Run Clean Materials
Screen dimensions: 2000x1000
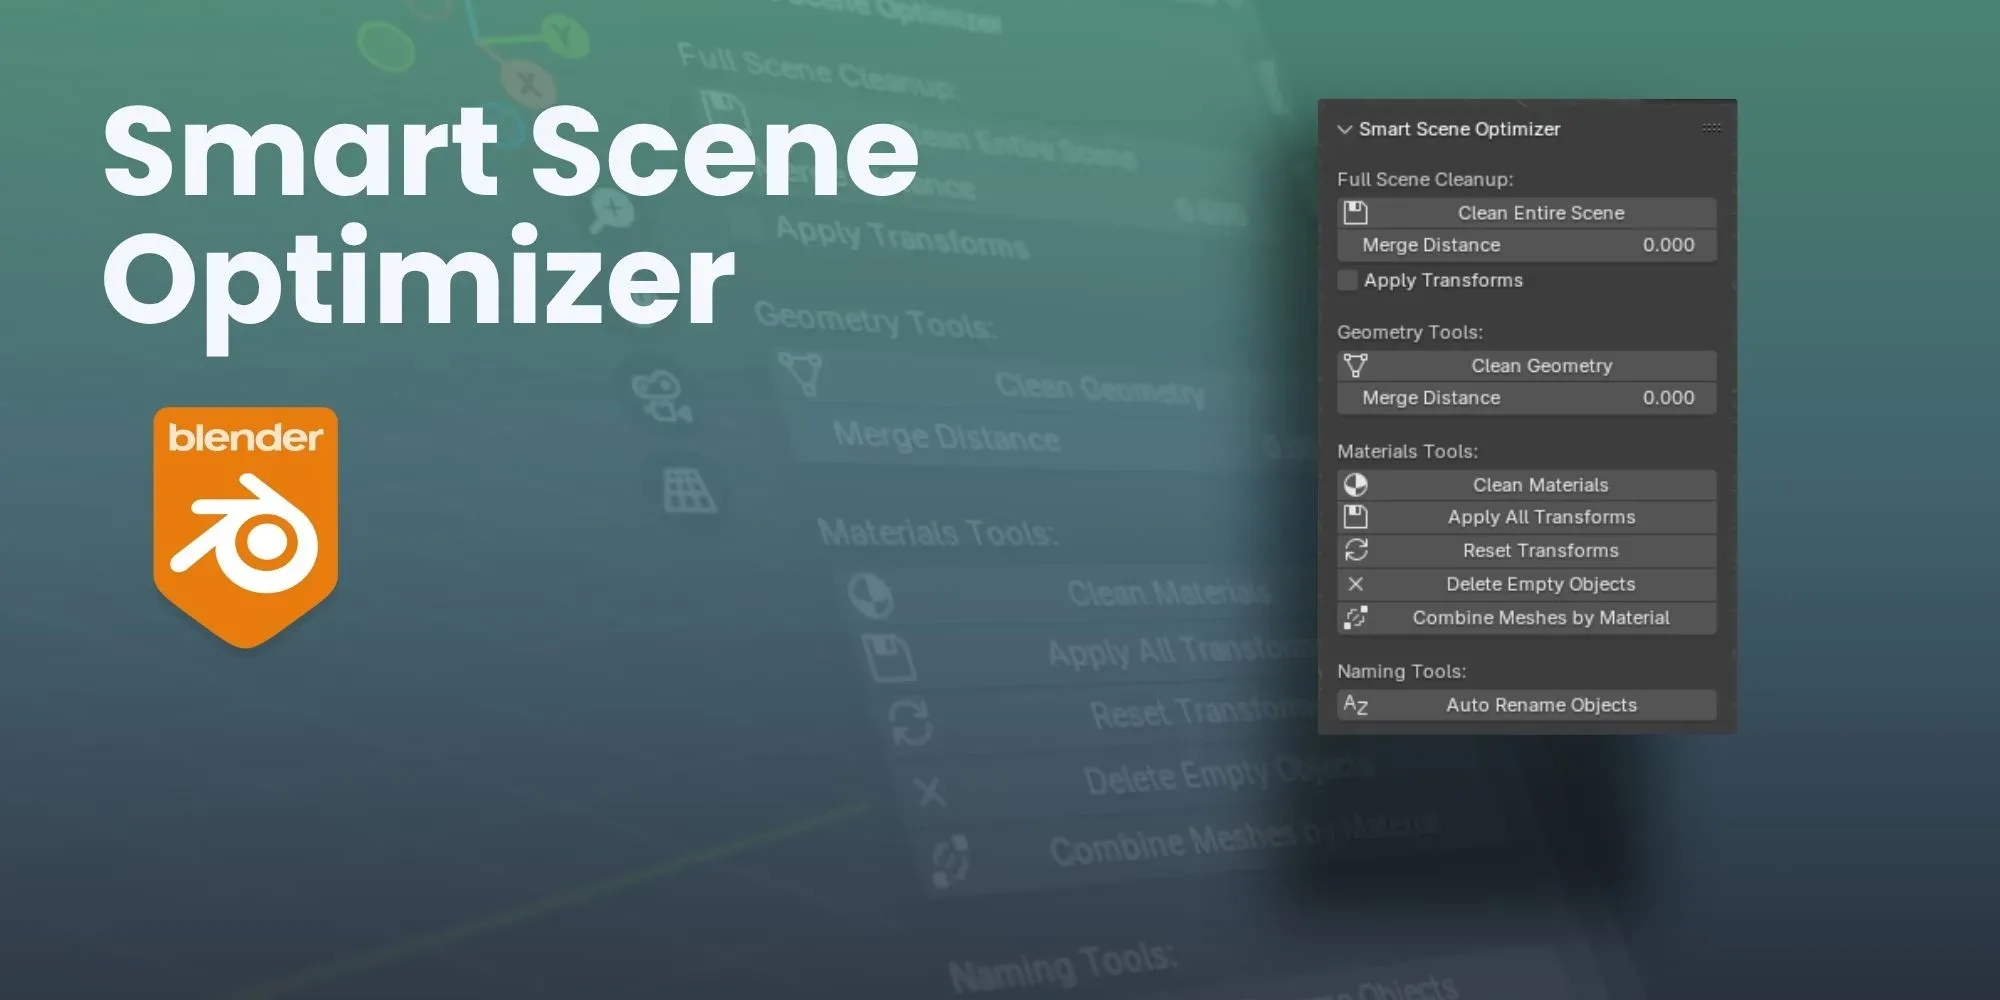[x=1540, y=484]
